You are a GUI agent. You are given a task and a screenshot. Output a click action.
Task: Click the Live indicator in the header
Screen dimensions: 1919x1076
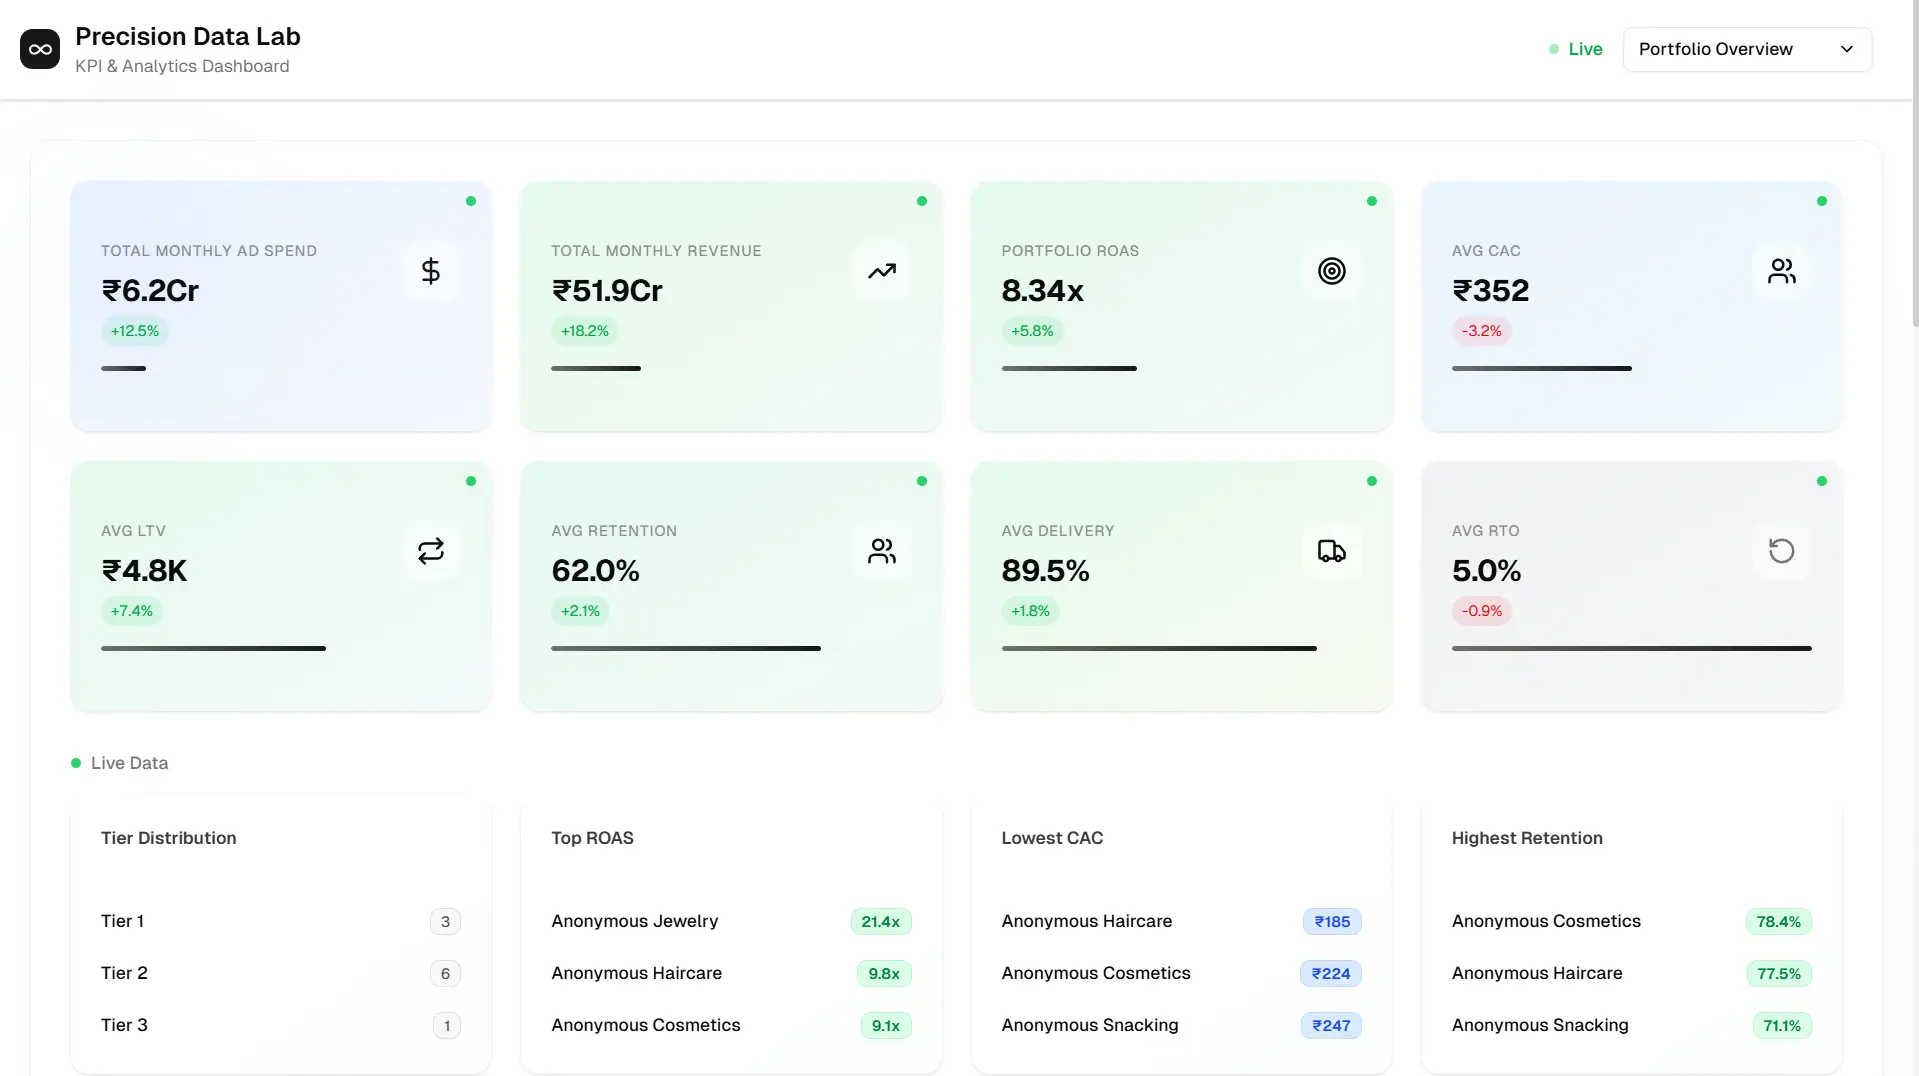click(x=1574, y=48)
